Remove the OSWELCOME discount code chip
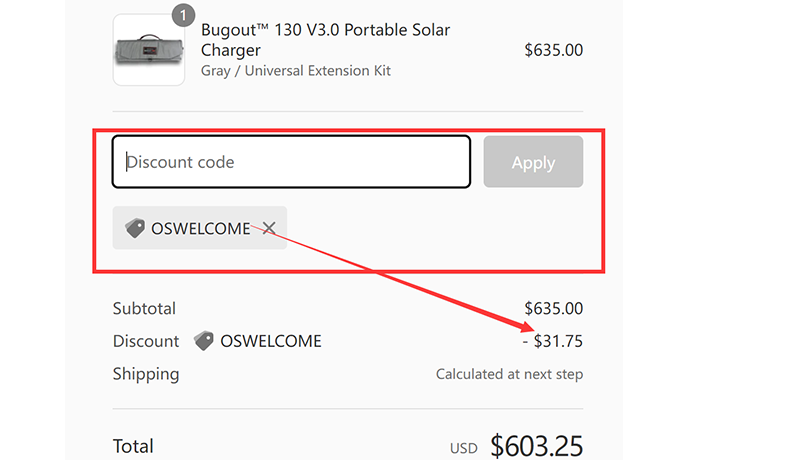The height and width of the screenshot is (460, 800). (x=269, y=229)
